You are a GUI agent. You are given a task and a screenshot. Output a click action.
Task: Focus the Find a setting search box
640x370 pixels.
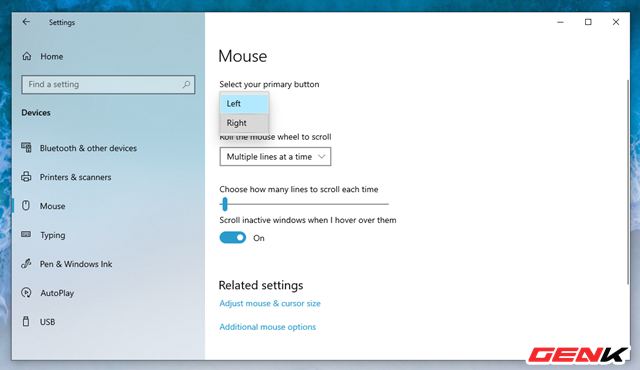pyautogui.click(x=108, y=84)
